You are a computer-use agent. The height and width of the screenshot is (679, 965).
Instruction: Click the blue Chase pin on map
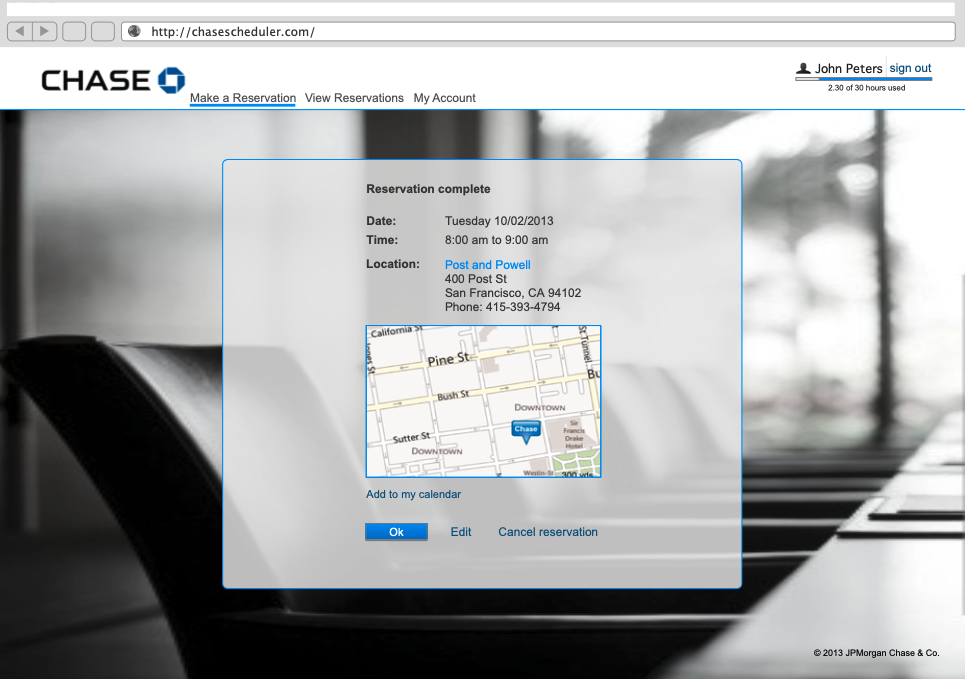pos(526,431)
